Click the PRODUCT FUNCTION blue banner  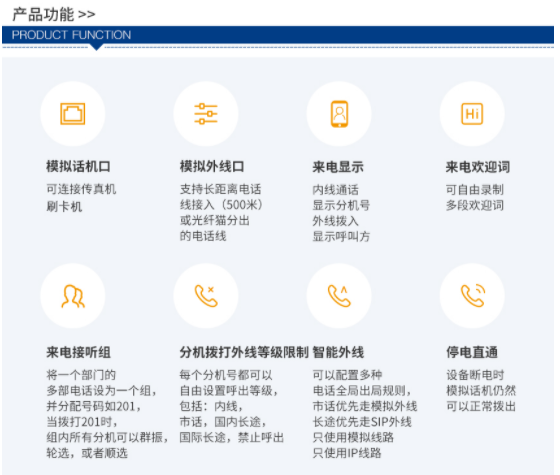pos(278,35)
